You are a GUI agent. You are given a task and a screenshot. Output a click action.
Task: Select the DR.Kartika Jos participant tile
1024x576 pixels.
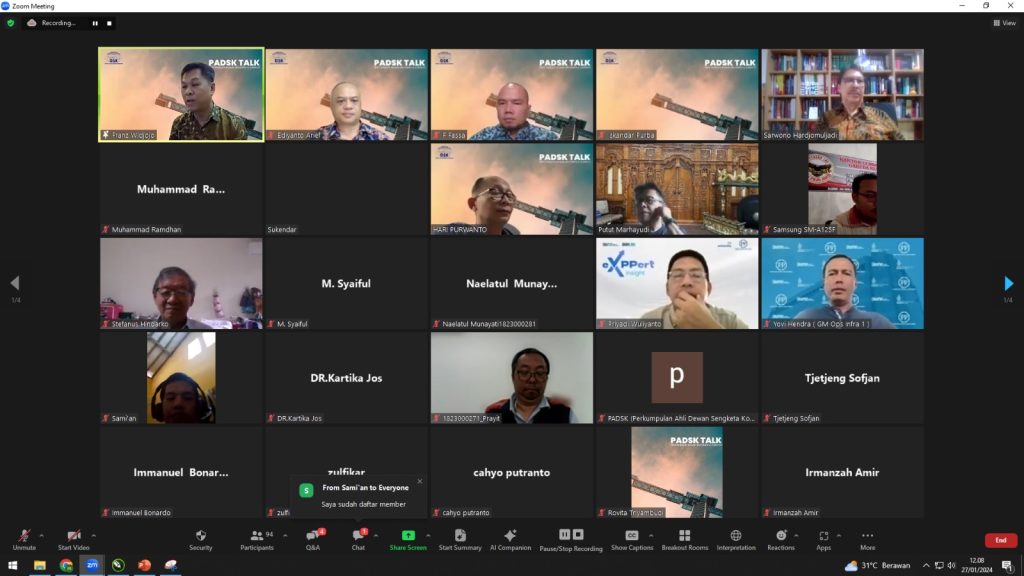(x=346, y=377)
